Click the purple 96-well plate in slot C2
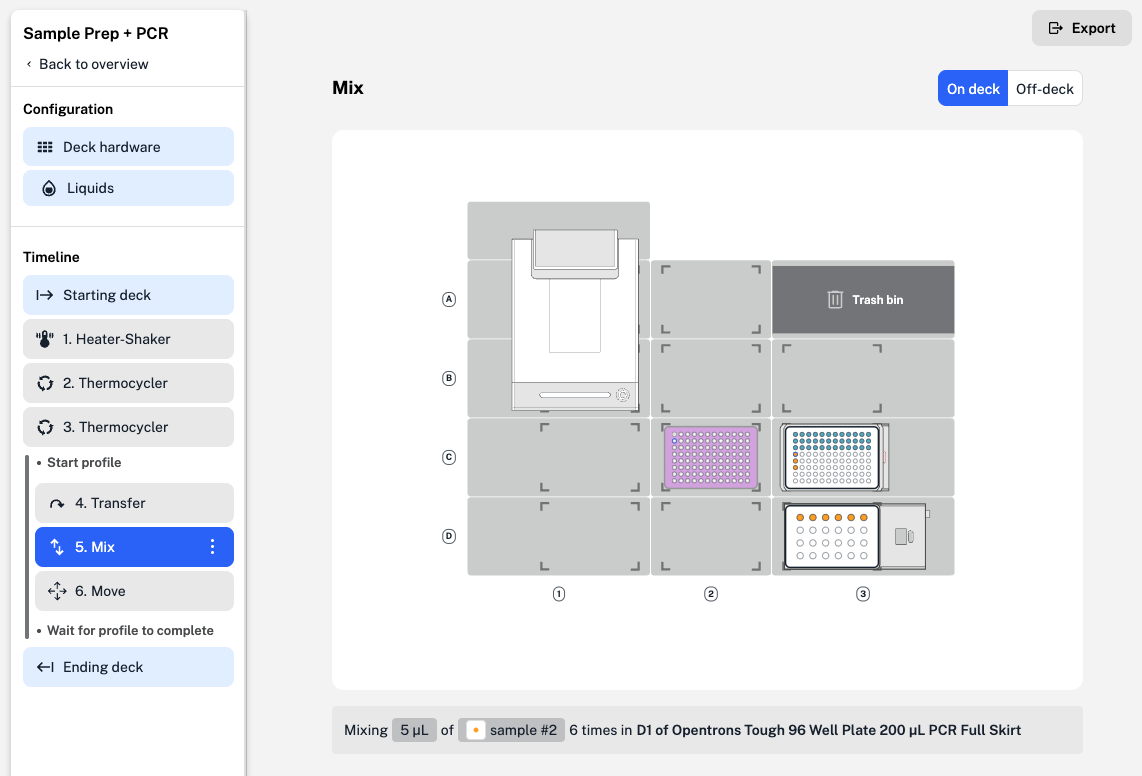Image resolution: width=1142 pixels, height=776 pixels. (x=711, y=457)
